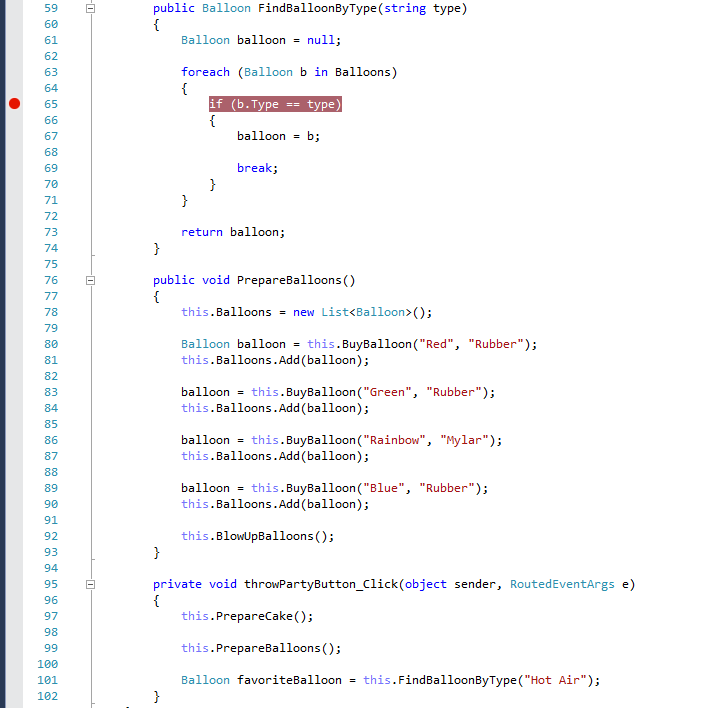Screen dimensions: 709x708
Task: Set a breakpoint in margin at line 67
Action: [x=14, y=136]
